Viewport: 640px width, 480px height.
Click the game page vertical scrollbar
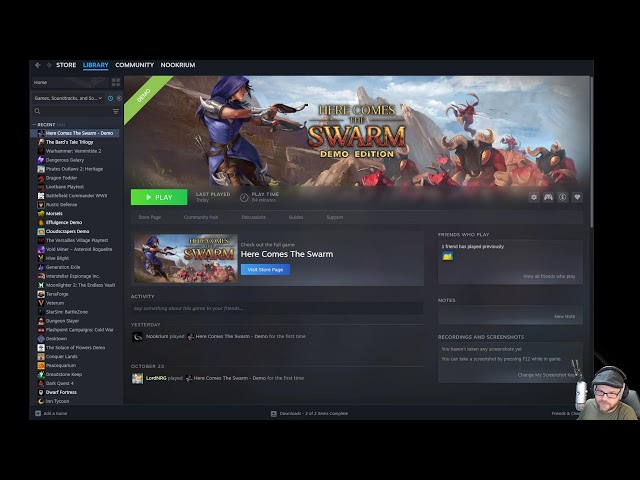592,151
